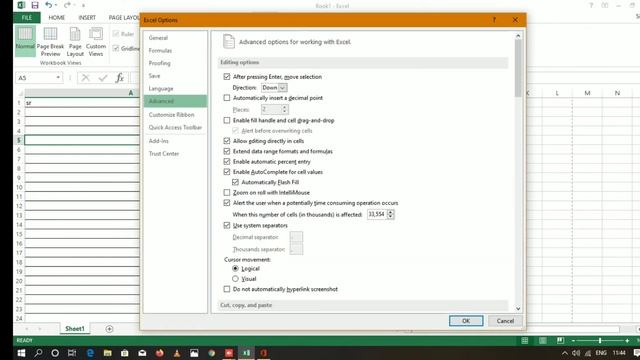
Task: Check Do not automatically hyperlink screenshot
Action: pyautogui.click(x=227, y=289)
